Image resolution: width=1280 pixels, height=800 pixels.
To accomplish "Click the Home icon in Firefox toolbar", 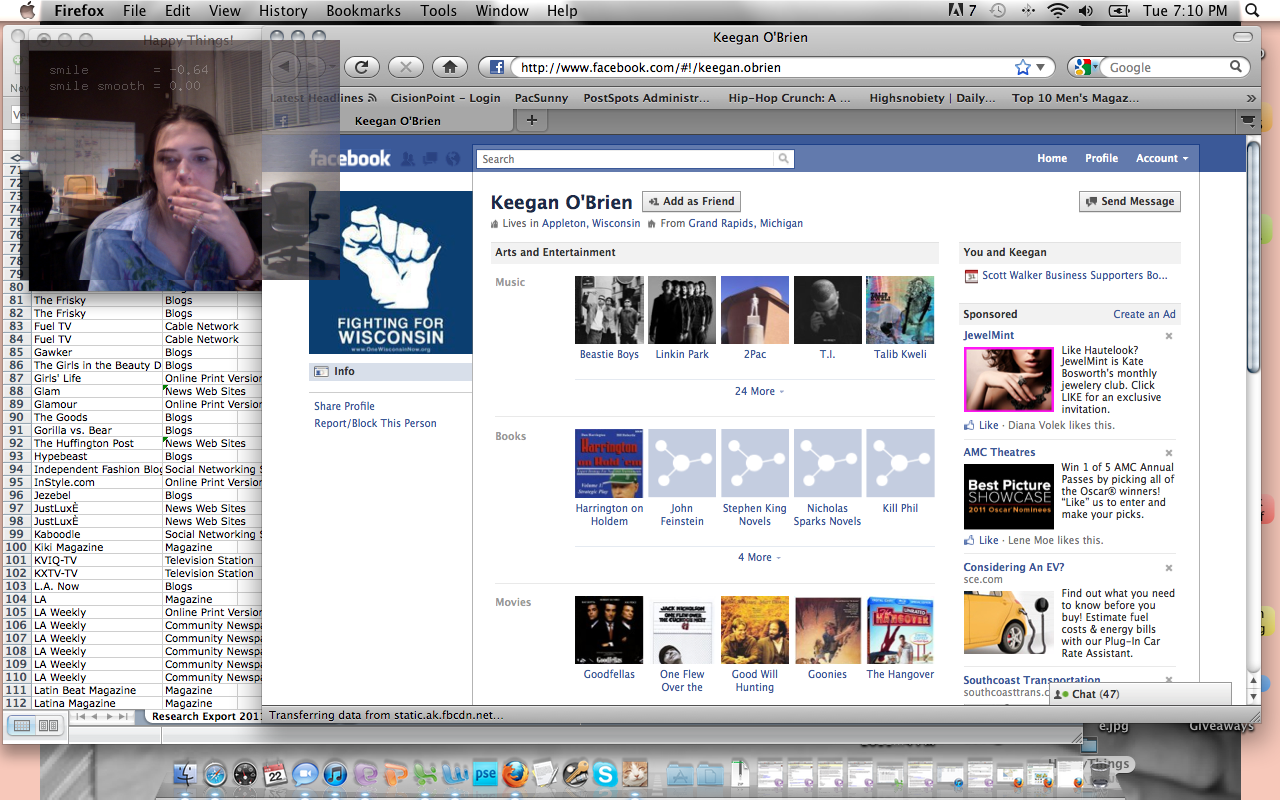I will pyautogui.click(x=450, y=67).
